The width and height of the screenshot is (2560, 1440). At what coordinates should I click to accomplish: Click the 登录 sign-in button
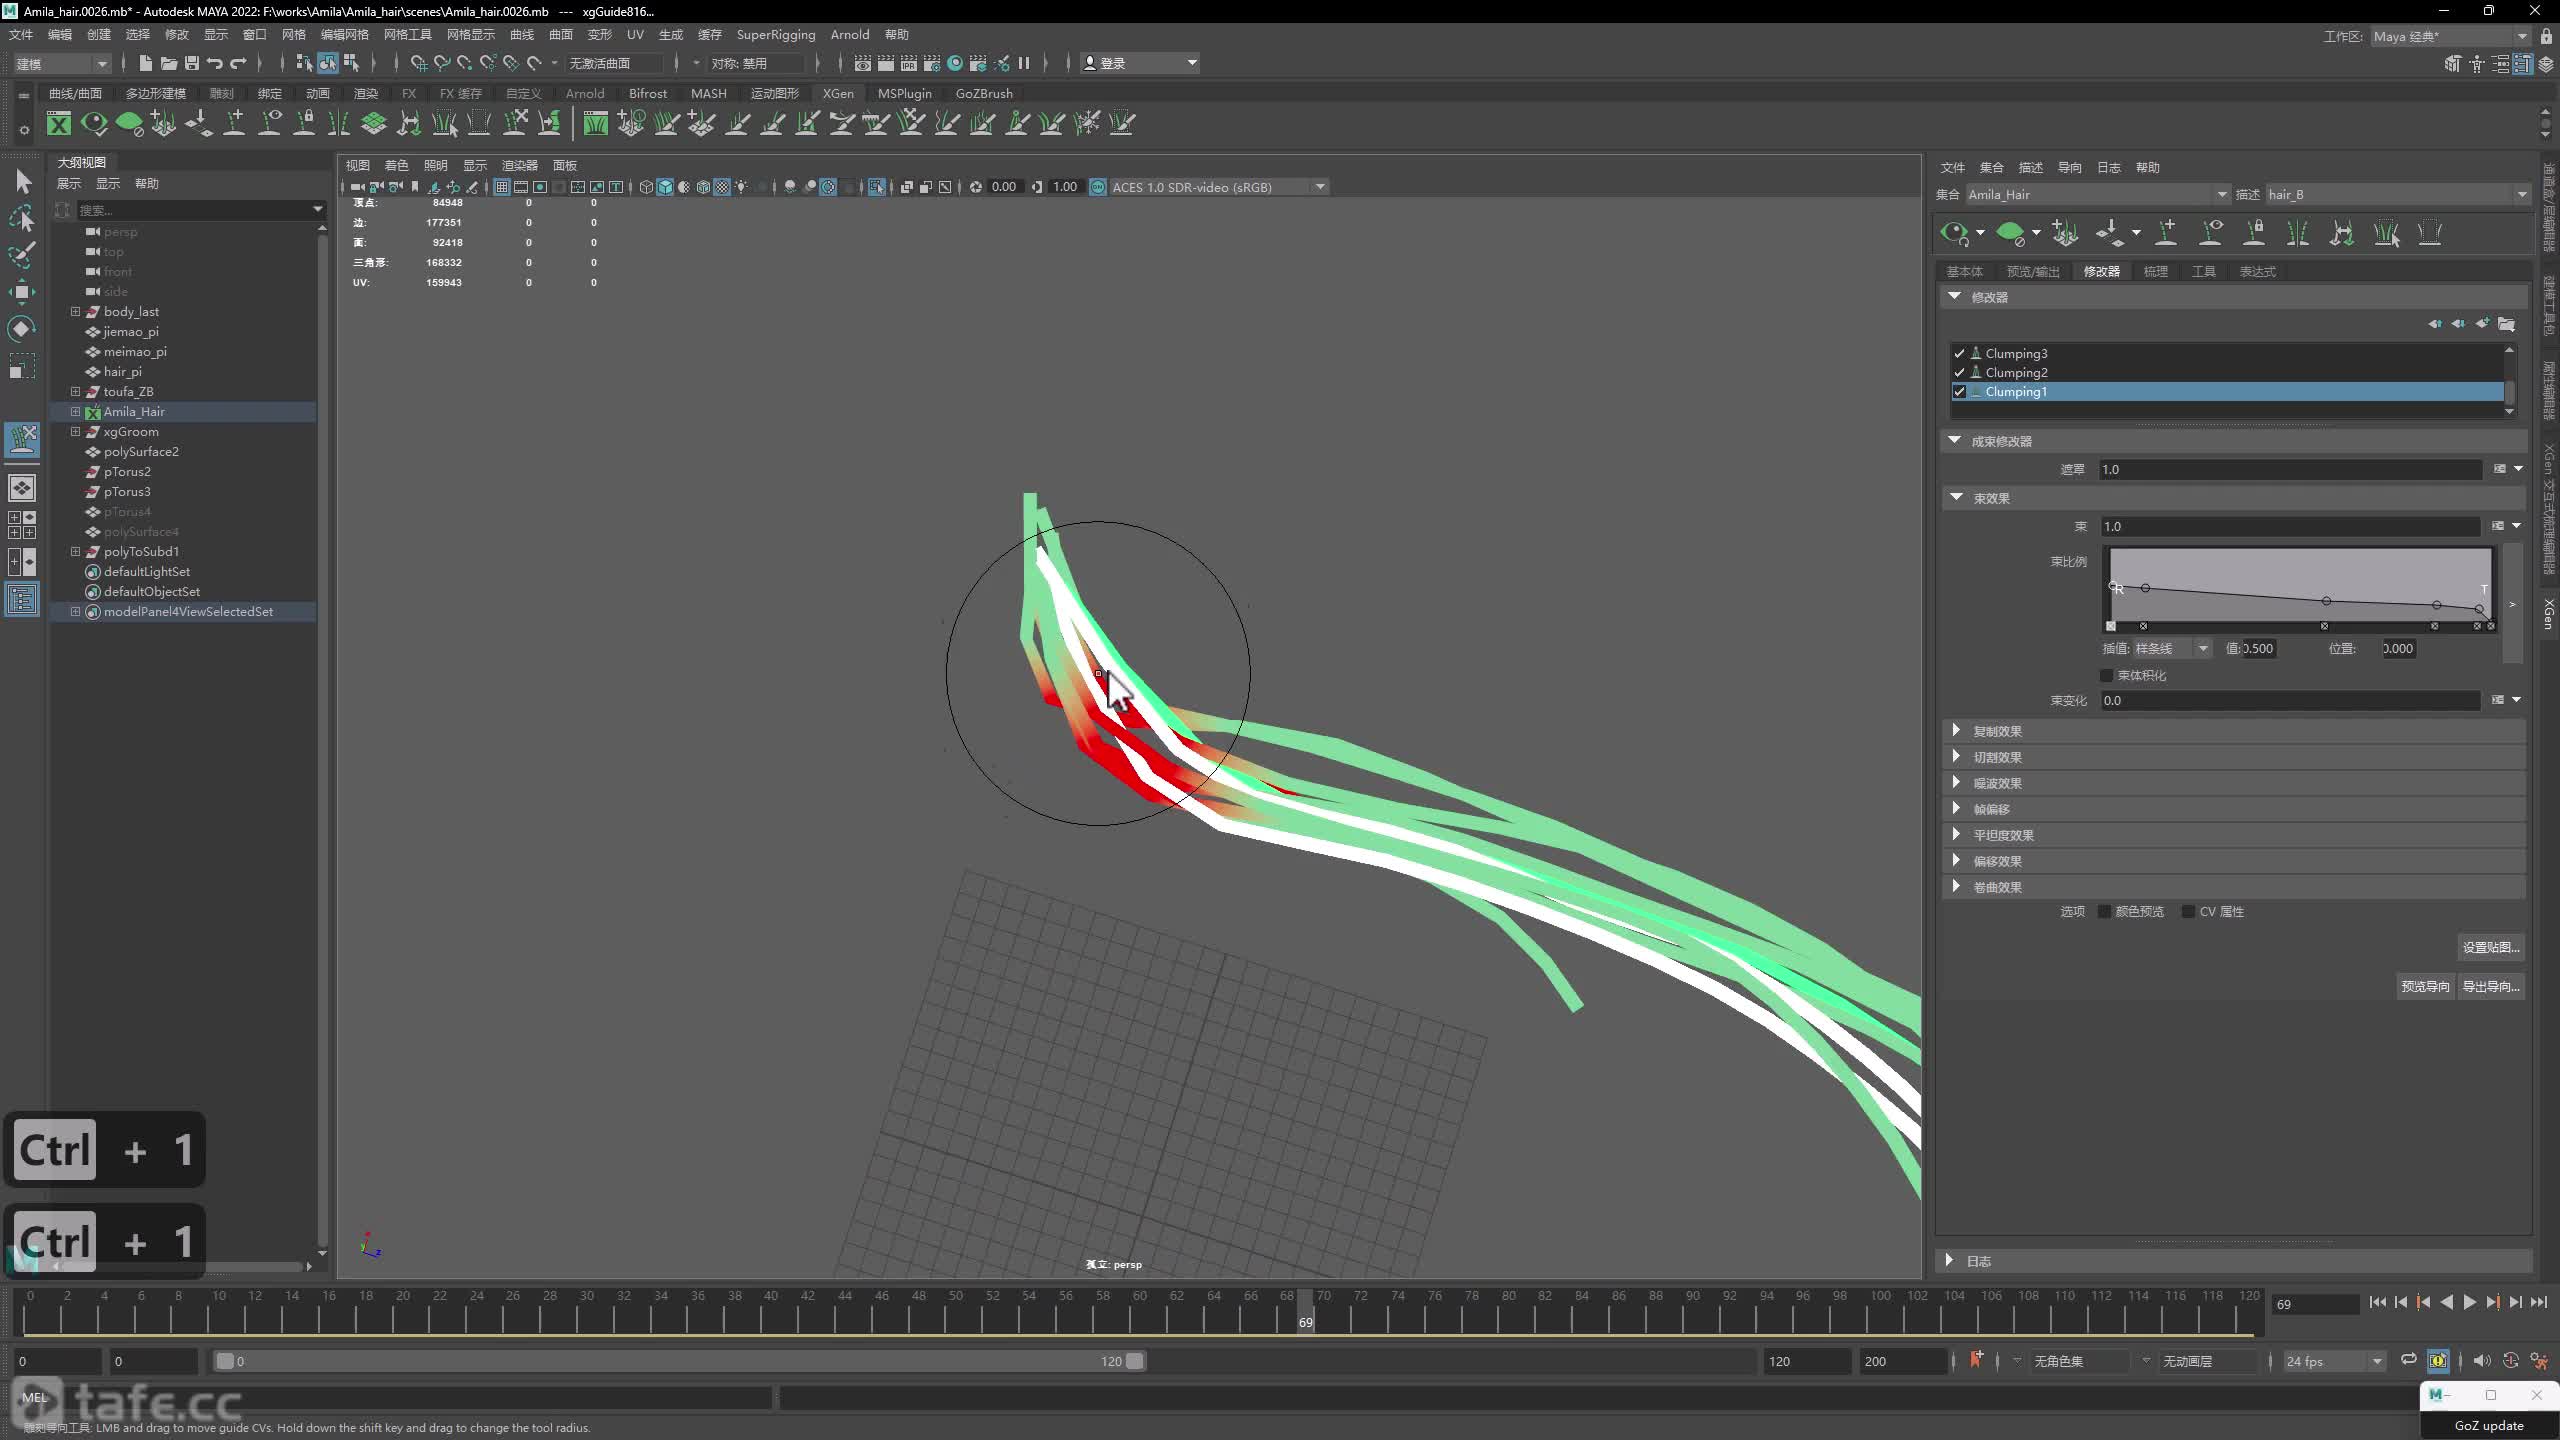point(1140,63)
